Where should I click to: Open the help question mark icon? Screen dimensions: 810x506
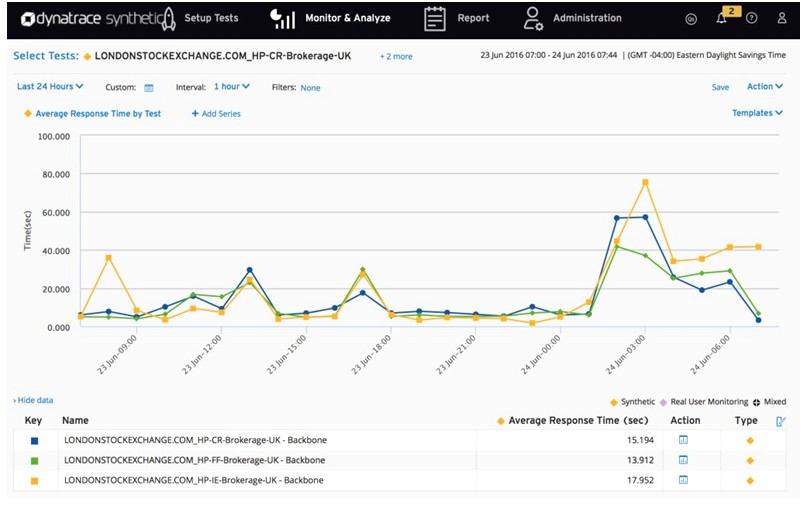[x=752, y=18]
